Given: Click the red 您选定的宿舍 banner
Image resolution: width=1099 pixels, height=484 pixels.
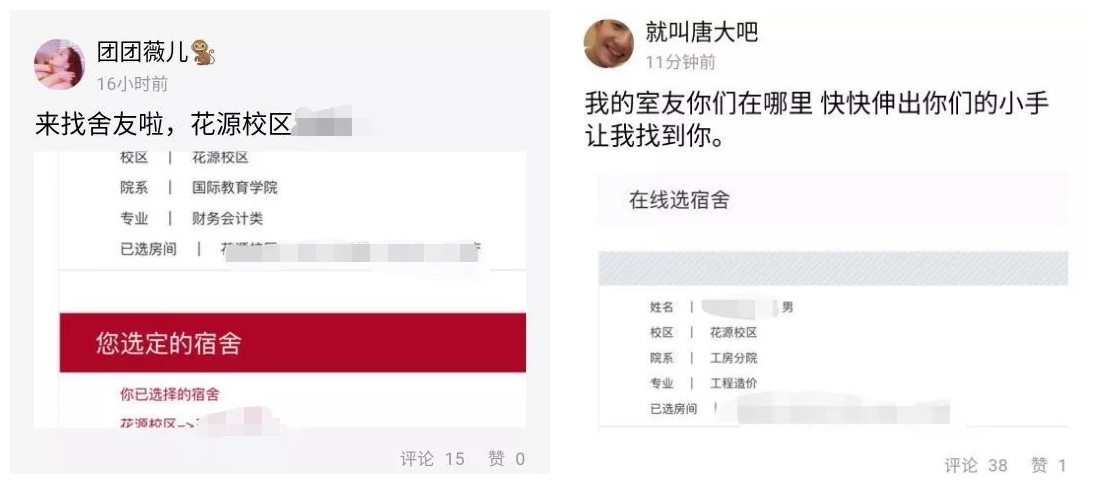Looking at the screenshot, I should click(292, 343).
